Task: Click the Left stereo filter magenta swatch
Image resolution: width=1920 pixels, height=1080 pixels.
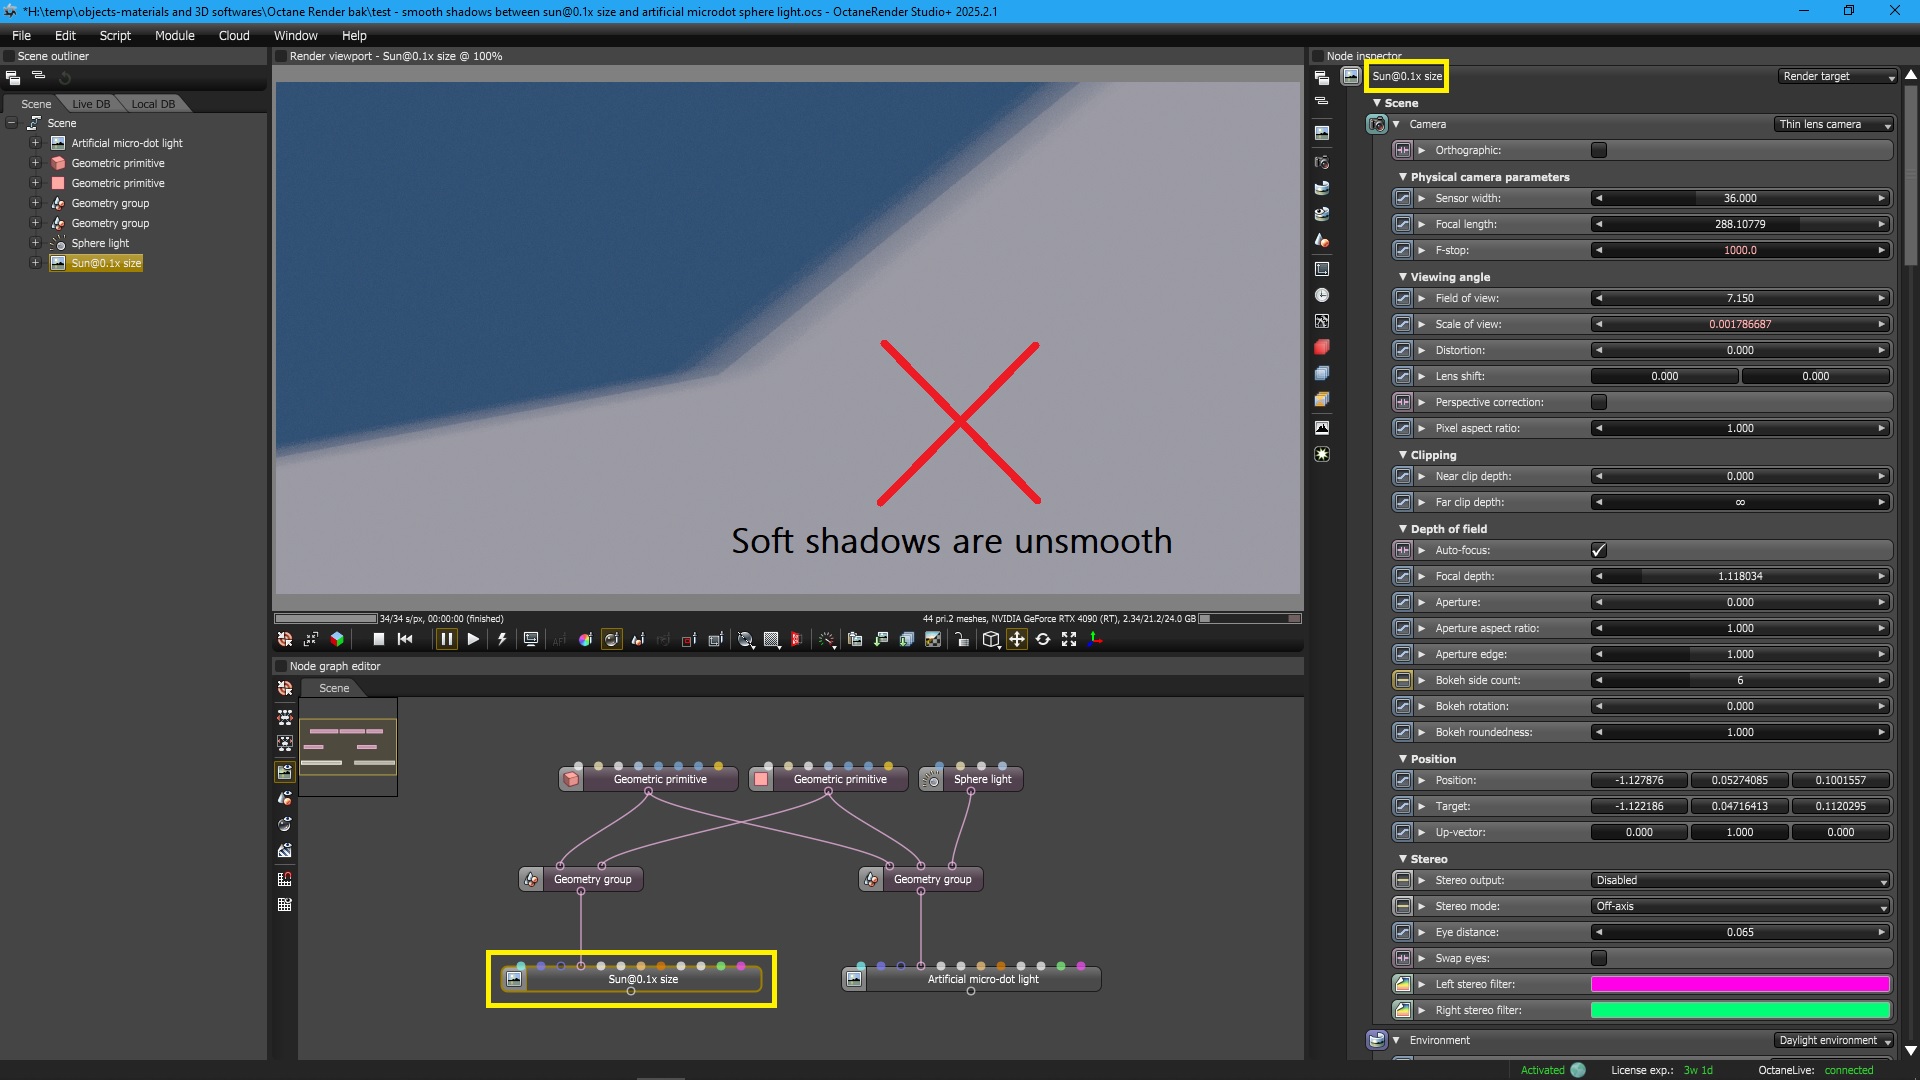Action: click(1740, 984)
